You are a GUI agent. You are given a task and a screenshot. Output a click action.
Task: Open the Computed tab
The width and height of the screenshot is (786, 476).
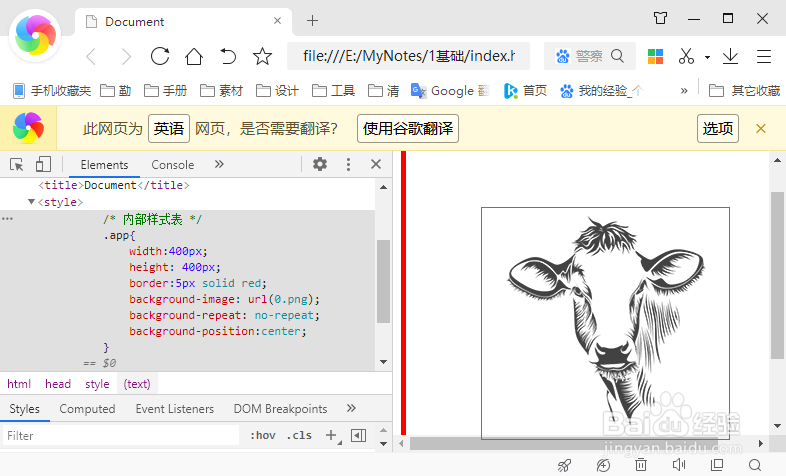pos(87,409)
